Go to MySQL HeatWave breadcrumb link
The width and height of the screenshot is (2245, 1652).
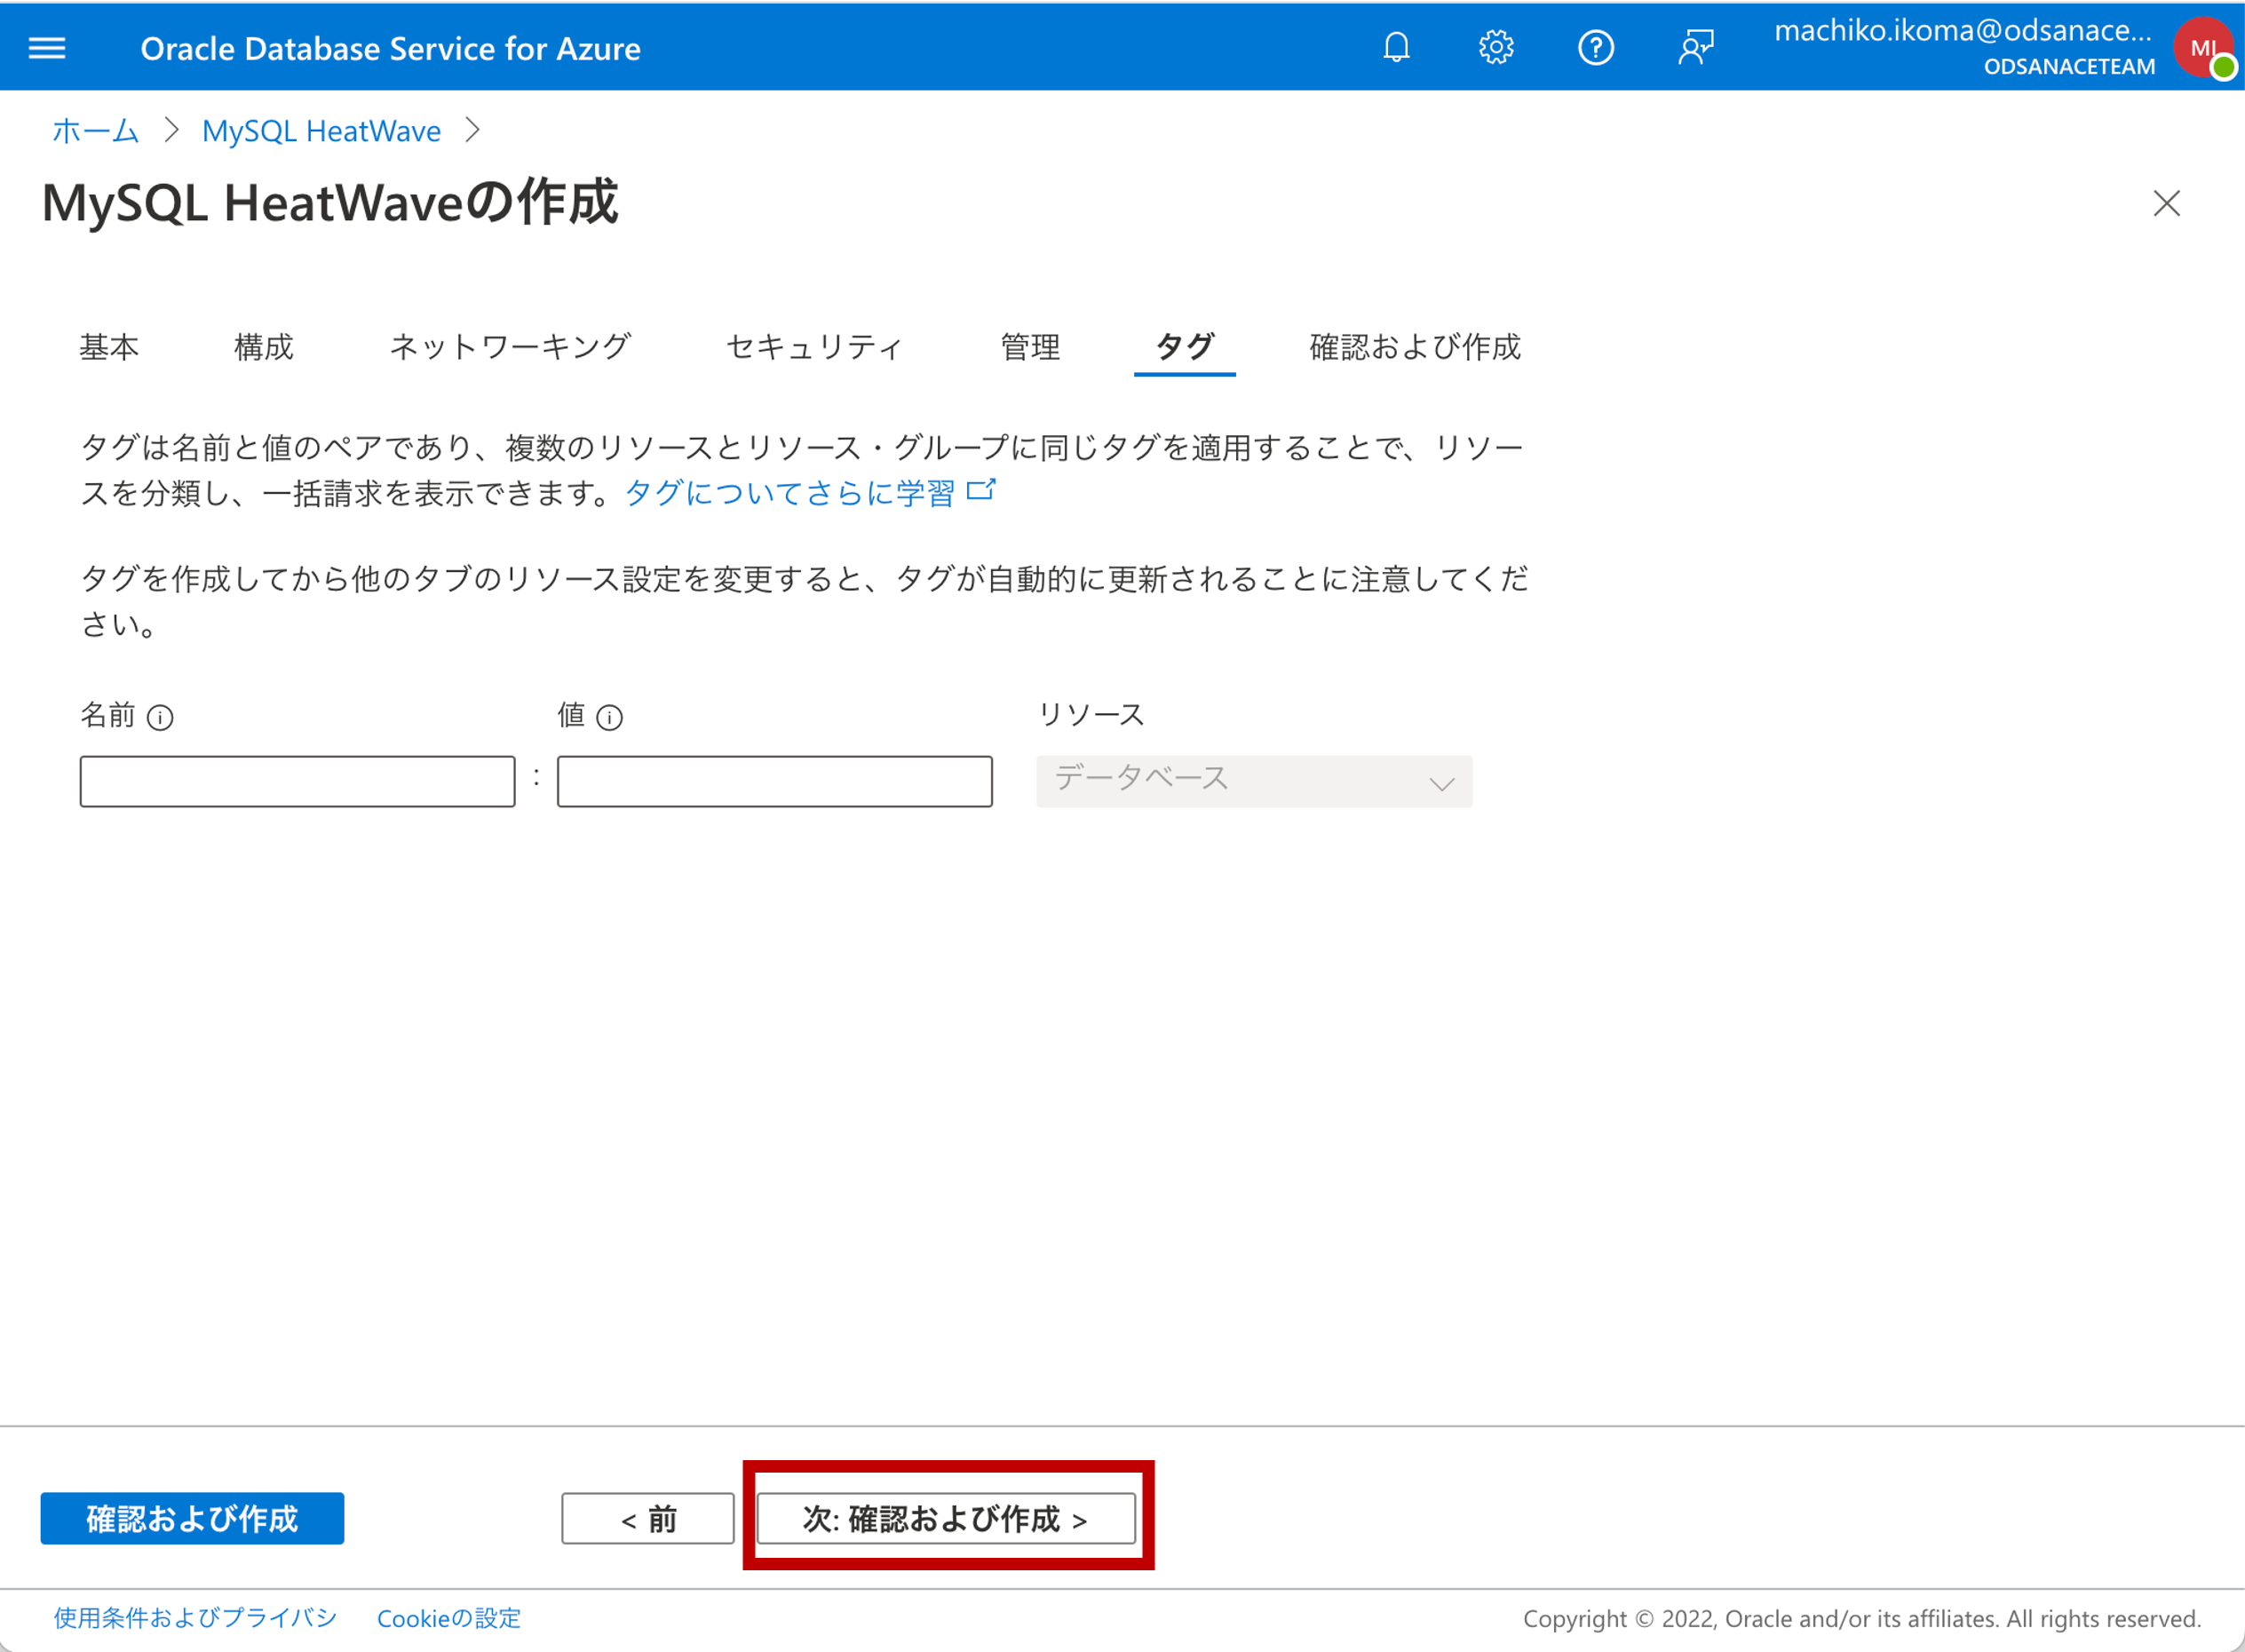tap(321, 131)
